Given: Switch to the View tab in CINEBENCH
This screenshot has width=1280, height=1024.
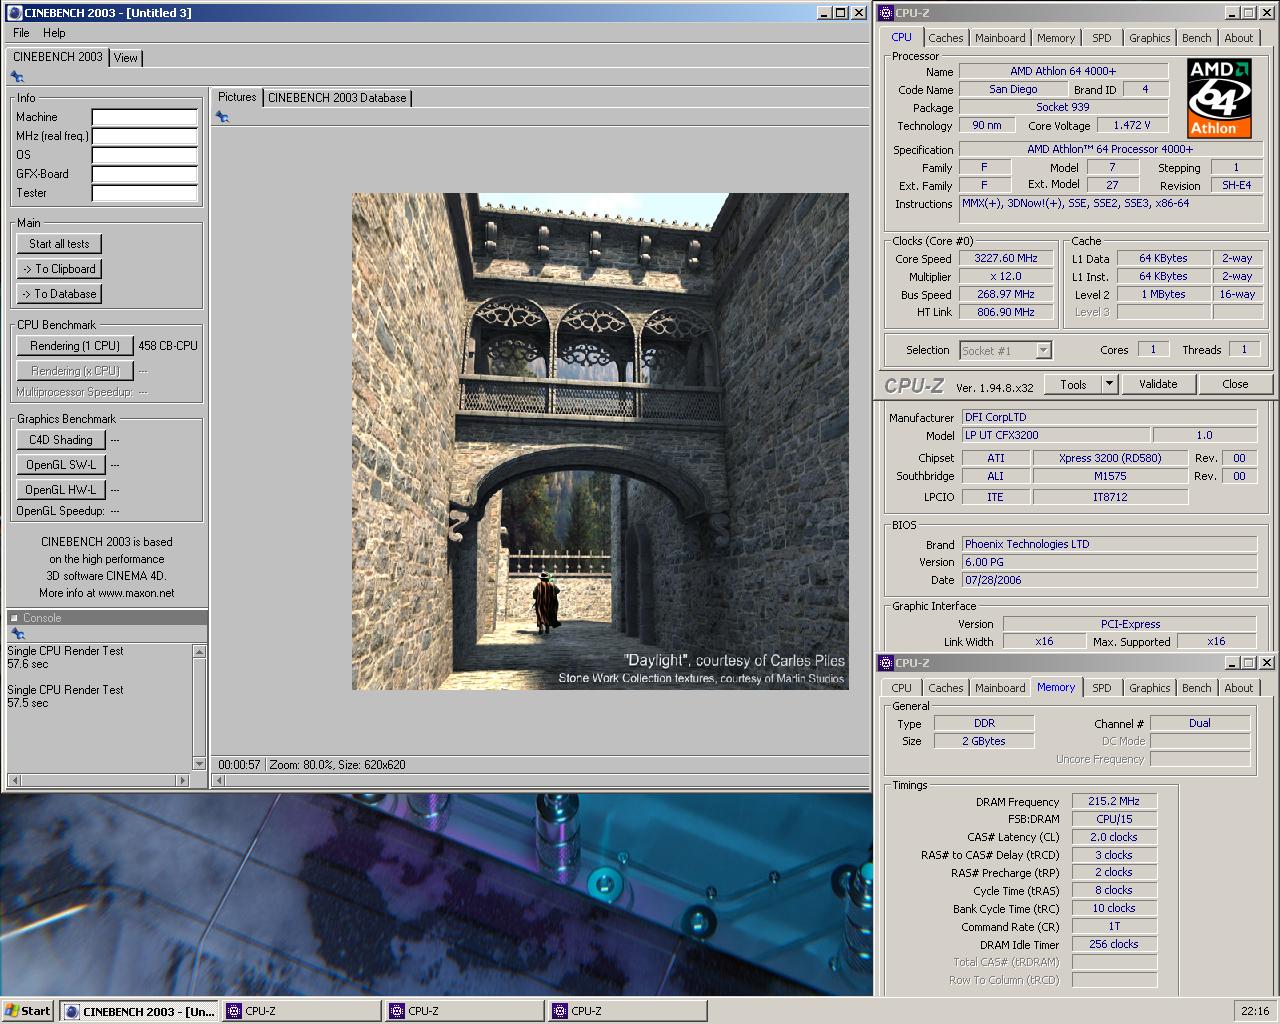Looking at the screenshot, I should [126, 58].
